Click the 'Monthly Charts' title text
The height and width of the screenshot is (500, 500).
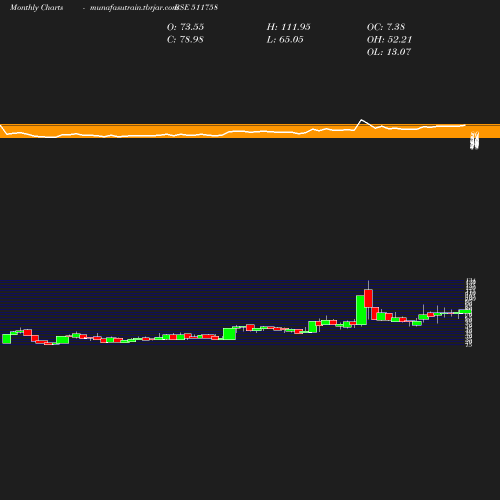(x=36, y=7)
